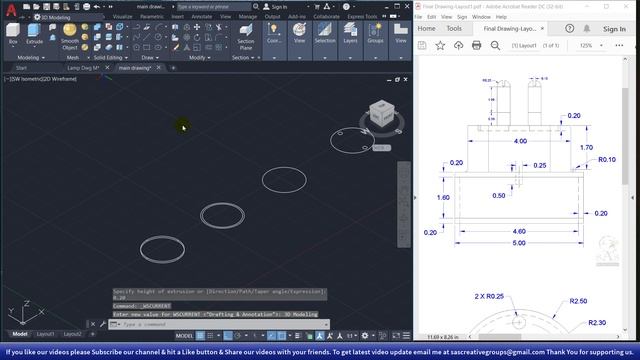This screenshot has width=640, height=360.
Task: Click the AutoCAD help question mark icon
Action: tap(346, 7)
